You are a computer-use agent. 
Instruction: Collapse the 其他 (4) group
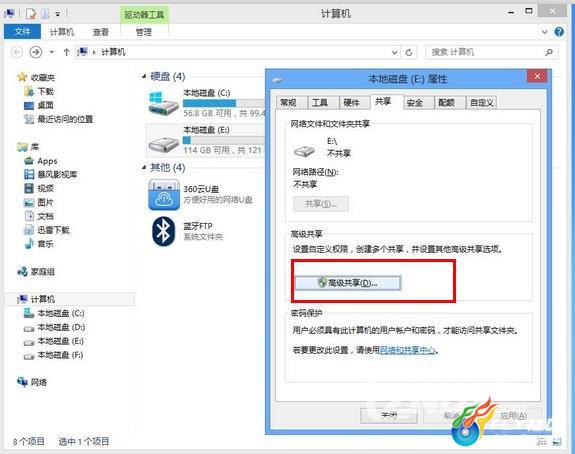coord(144,168)
